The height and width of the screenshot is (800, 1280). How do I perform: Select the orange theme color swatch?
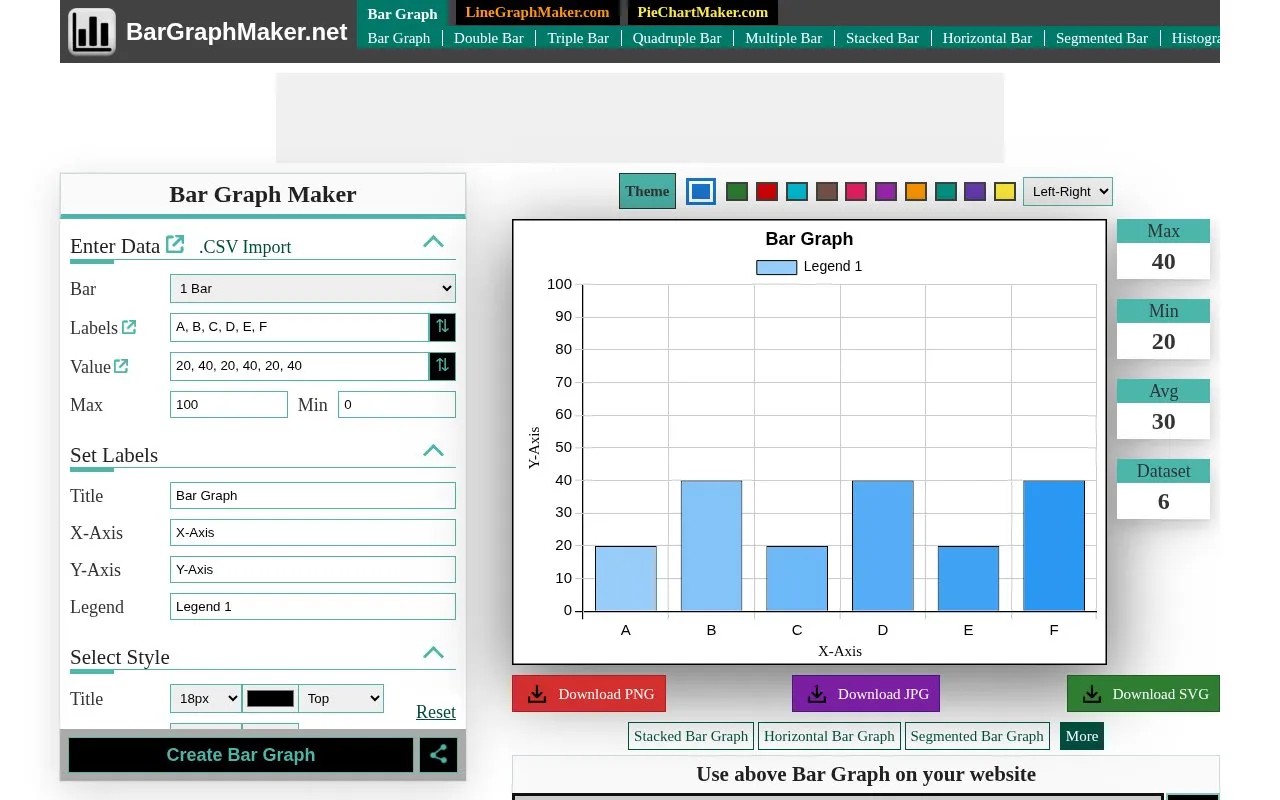click(x=916, y=191)
